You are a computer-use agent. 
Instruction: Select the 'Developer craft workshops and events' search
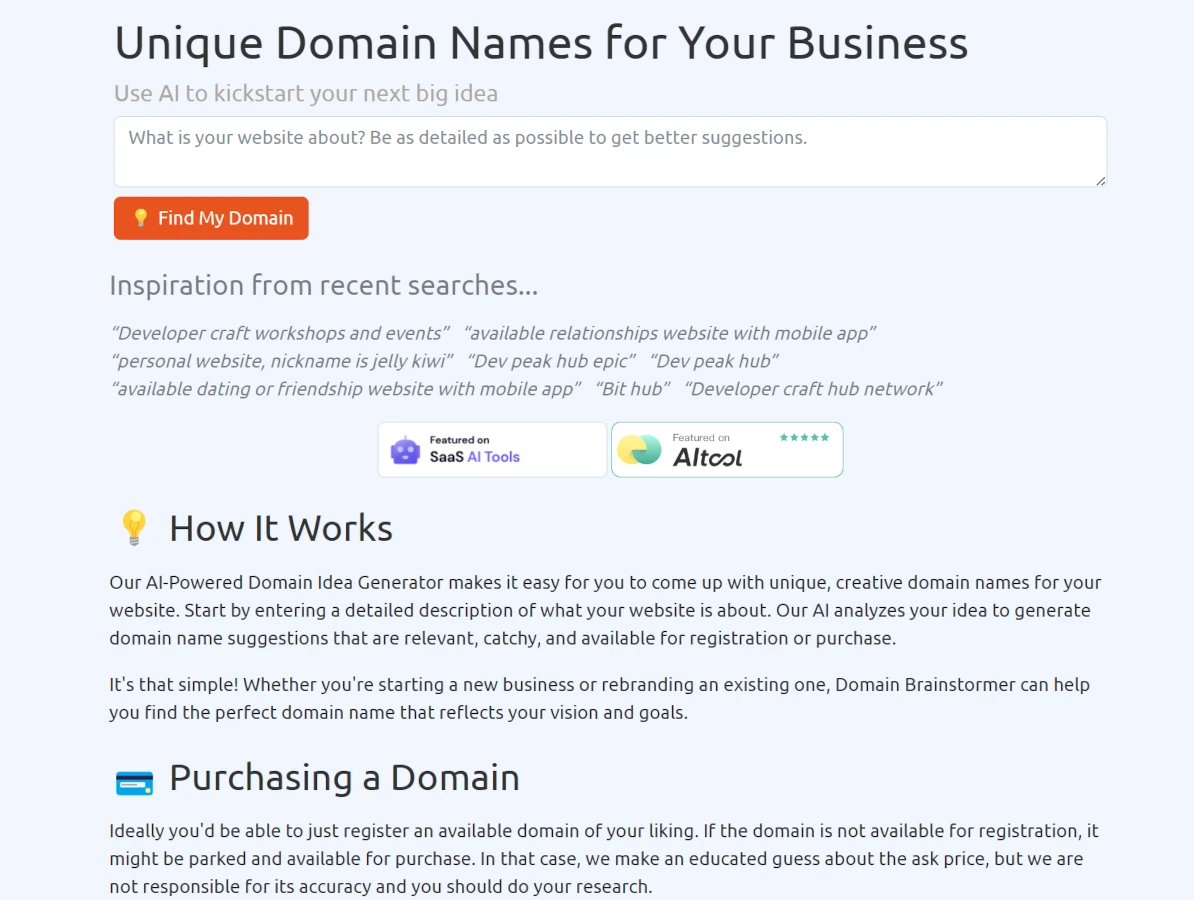(x=280, y=333)
